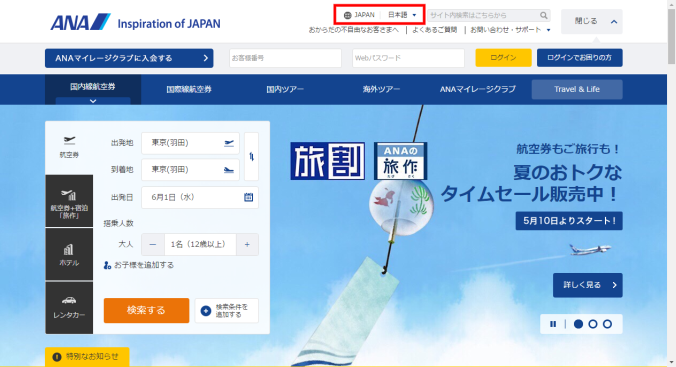This screenshot has width=676, height=367.
Task: Select the 海外ツアー menu tab
Action: click(x=381, y=89)
